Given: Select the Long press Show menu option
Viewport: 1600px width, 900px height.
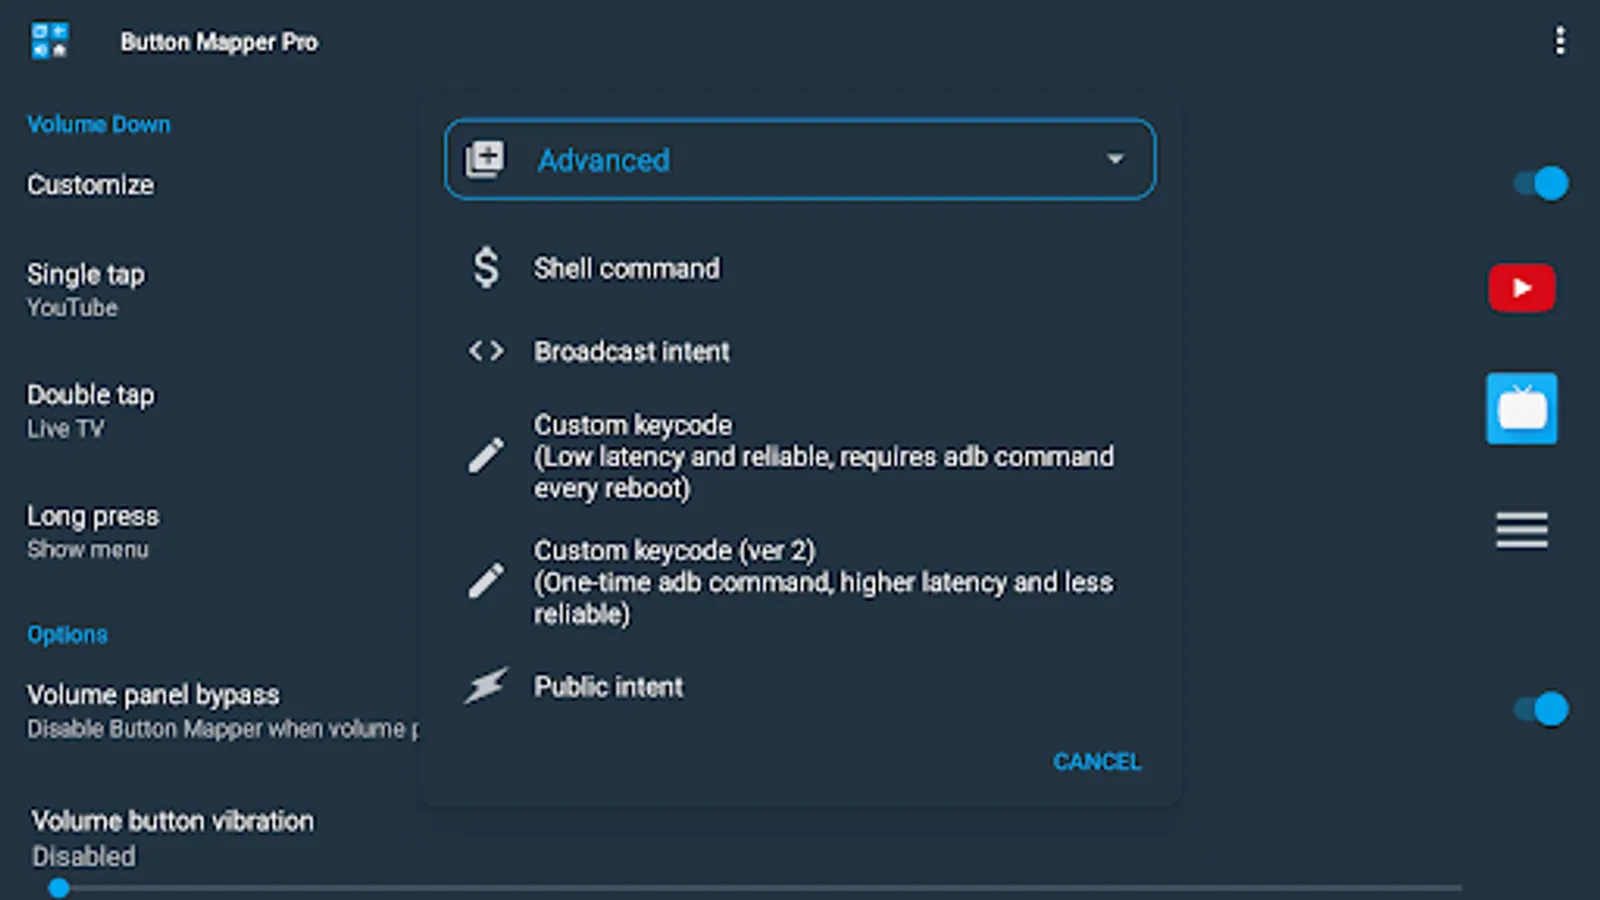Looking at the screenshot, I should click(93, 530).
